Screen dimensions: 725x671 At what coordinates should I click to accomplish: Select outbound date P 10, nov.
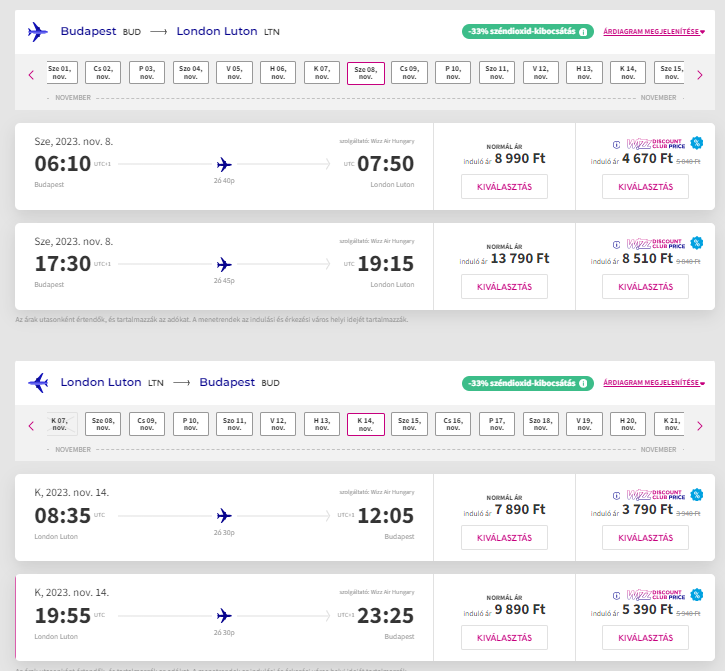coord(454,73)
